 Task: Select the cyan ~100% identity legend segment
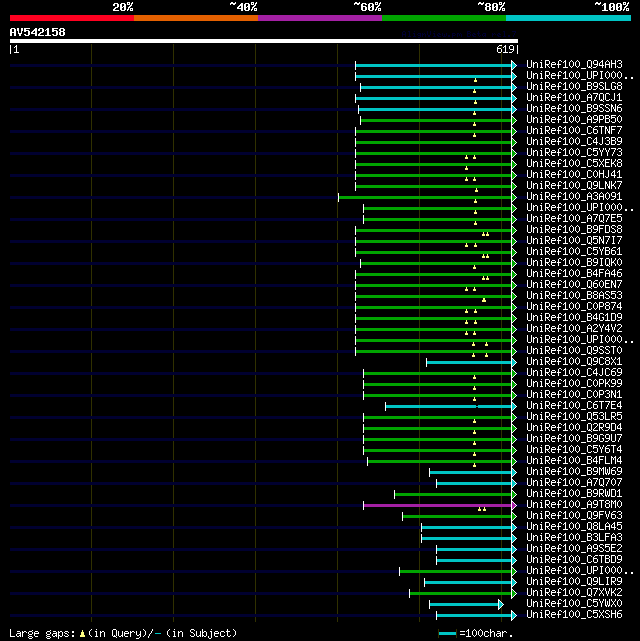(568, 18)
